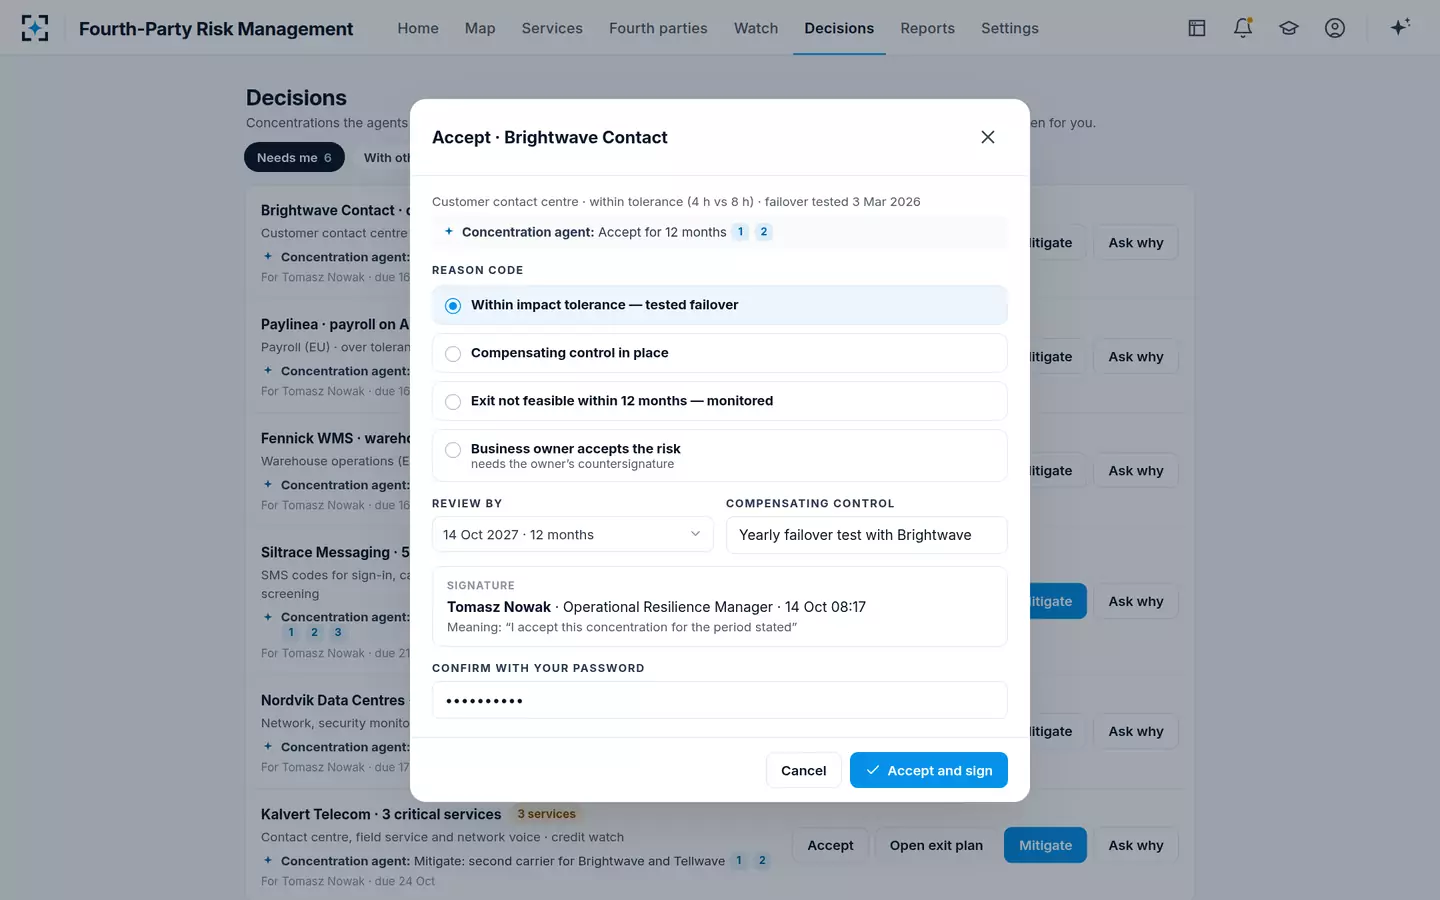1440x900 pixels.
Task: Click the Accept and sign button
Action: pos(929,770)
